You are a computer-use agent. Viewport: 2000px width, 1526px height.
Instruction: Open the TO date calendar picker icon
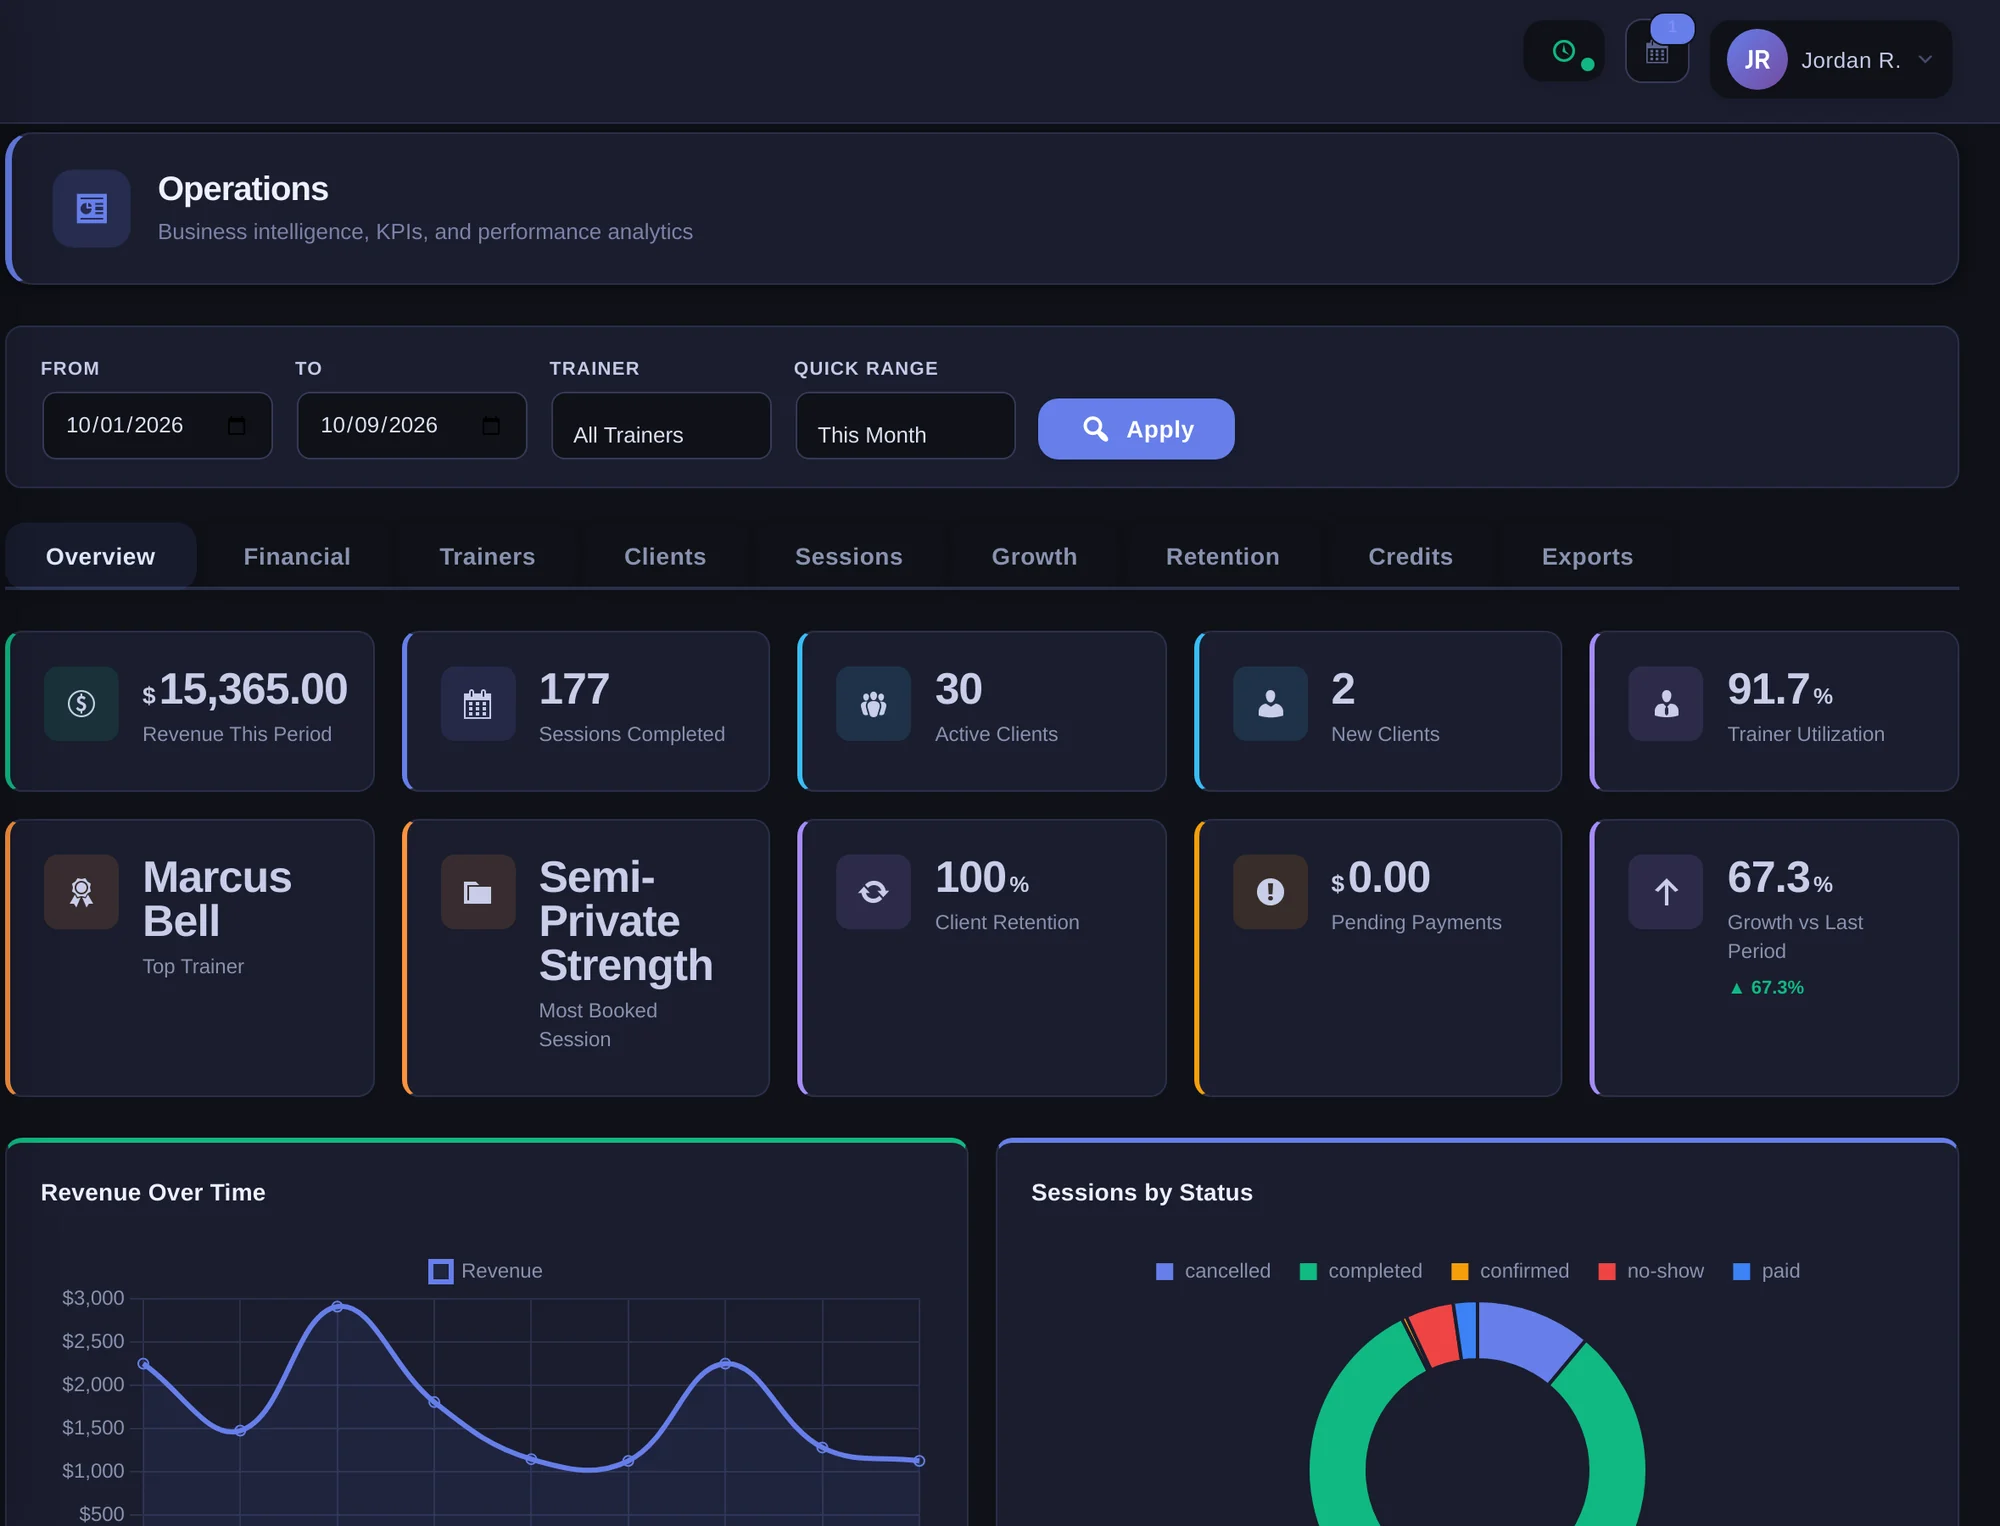[x=491, y=426]
